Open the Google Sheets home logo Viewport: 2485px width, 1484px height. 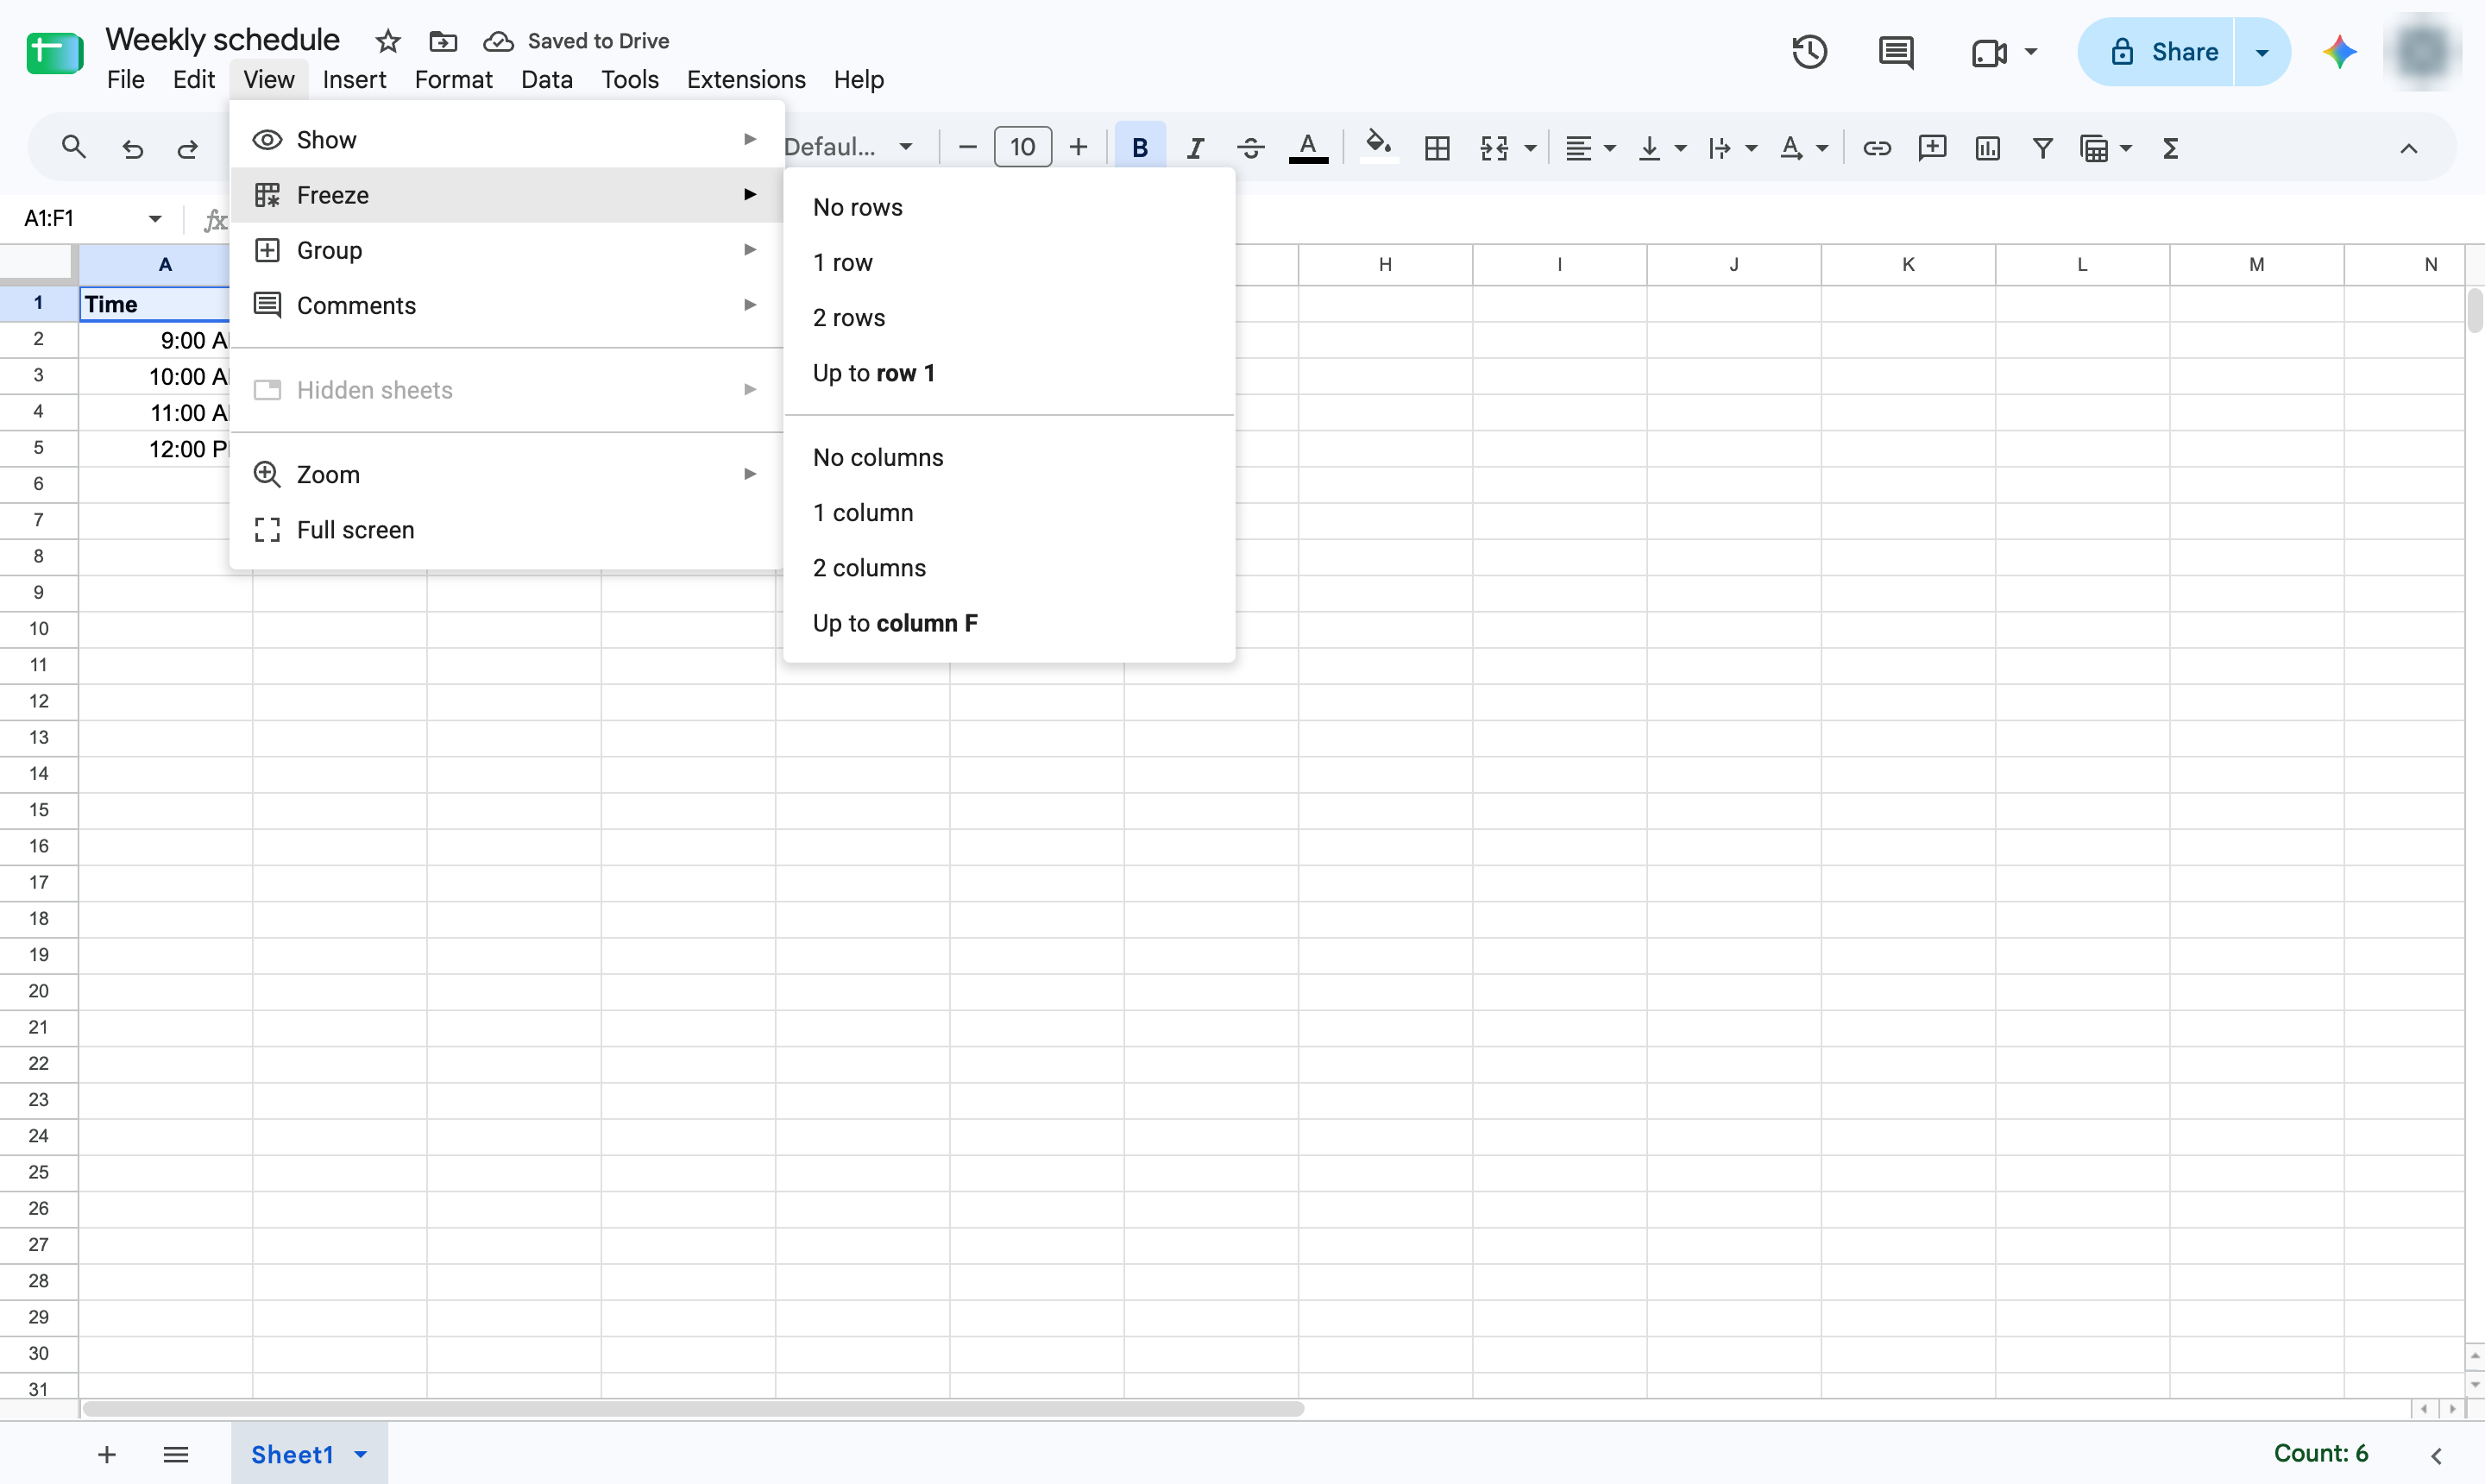point(54,53)
